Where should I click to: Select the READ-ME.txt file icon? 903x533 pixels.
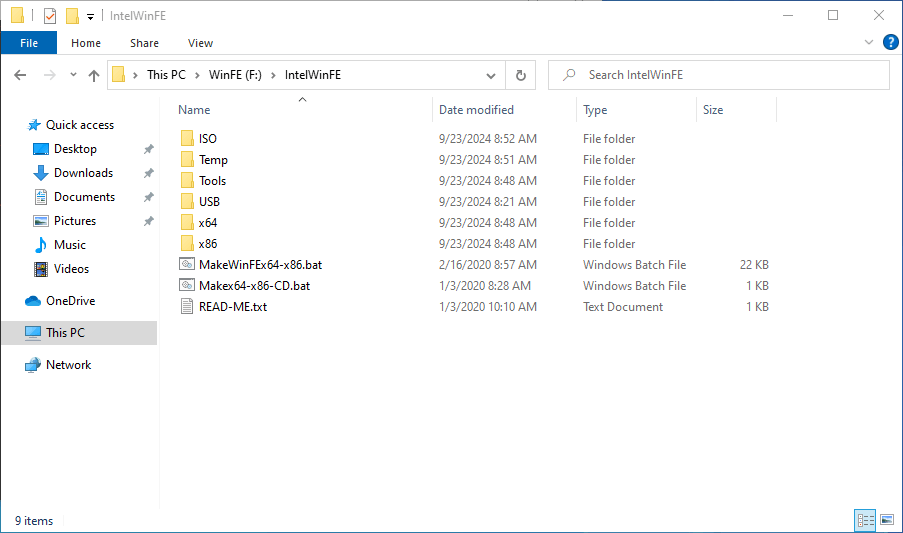[x=187, y=306]
